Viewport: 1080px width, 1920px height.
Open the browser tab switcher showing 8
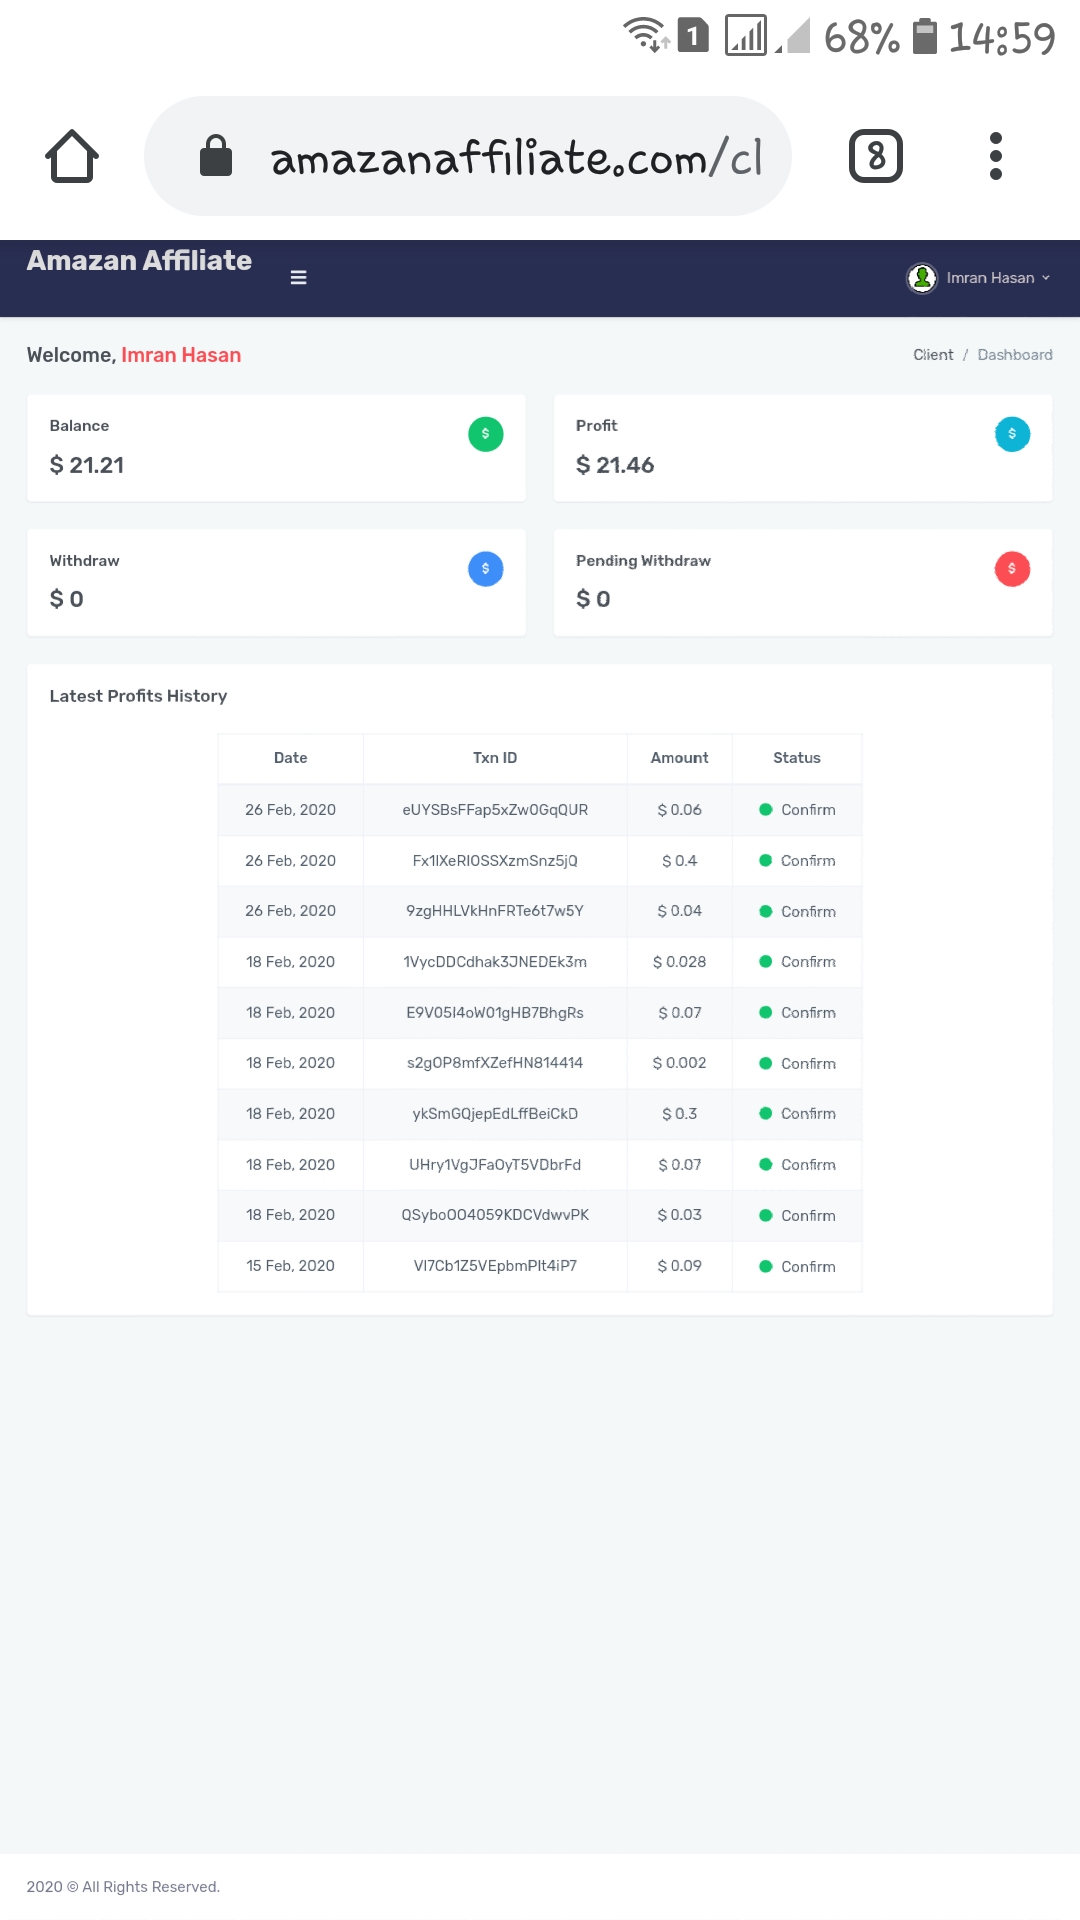875,156
